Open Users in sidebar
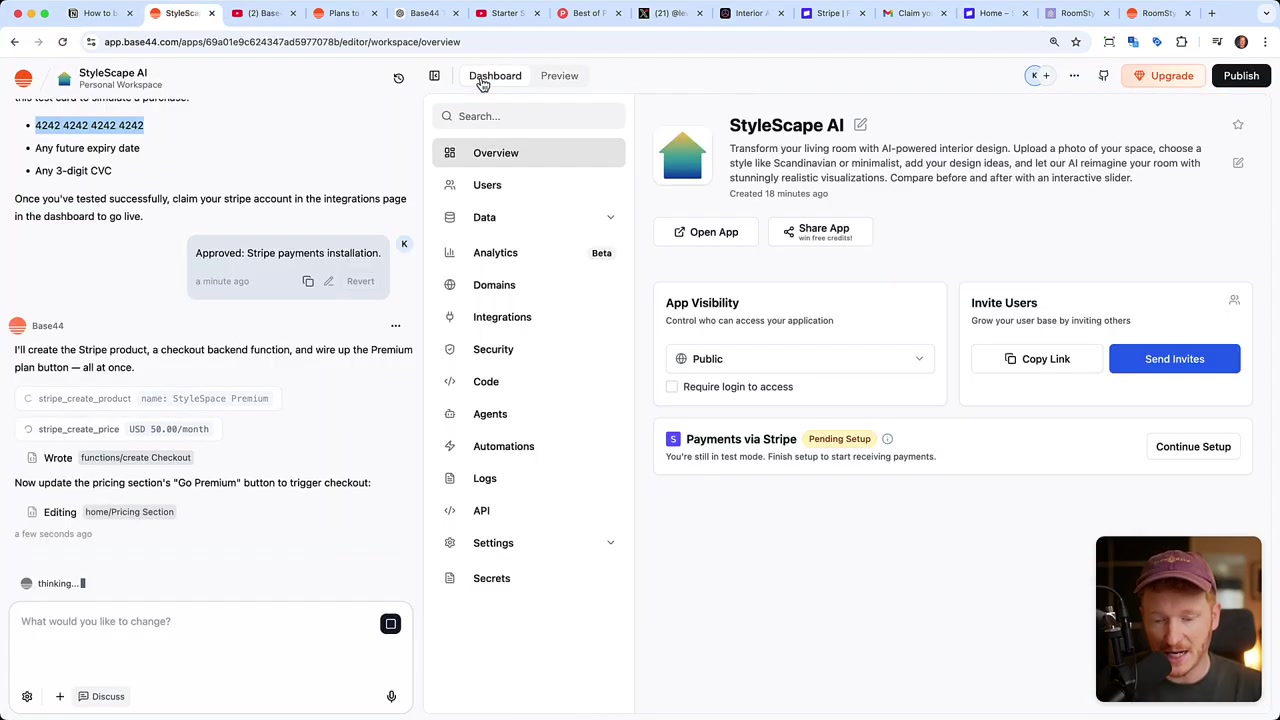The image size is (1280, 720). [529, 185]
